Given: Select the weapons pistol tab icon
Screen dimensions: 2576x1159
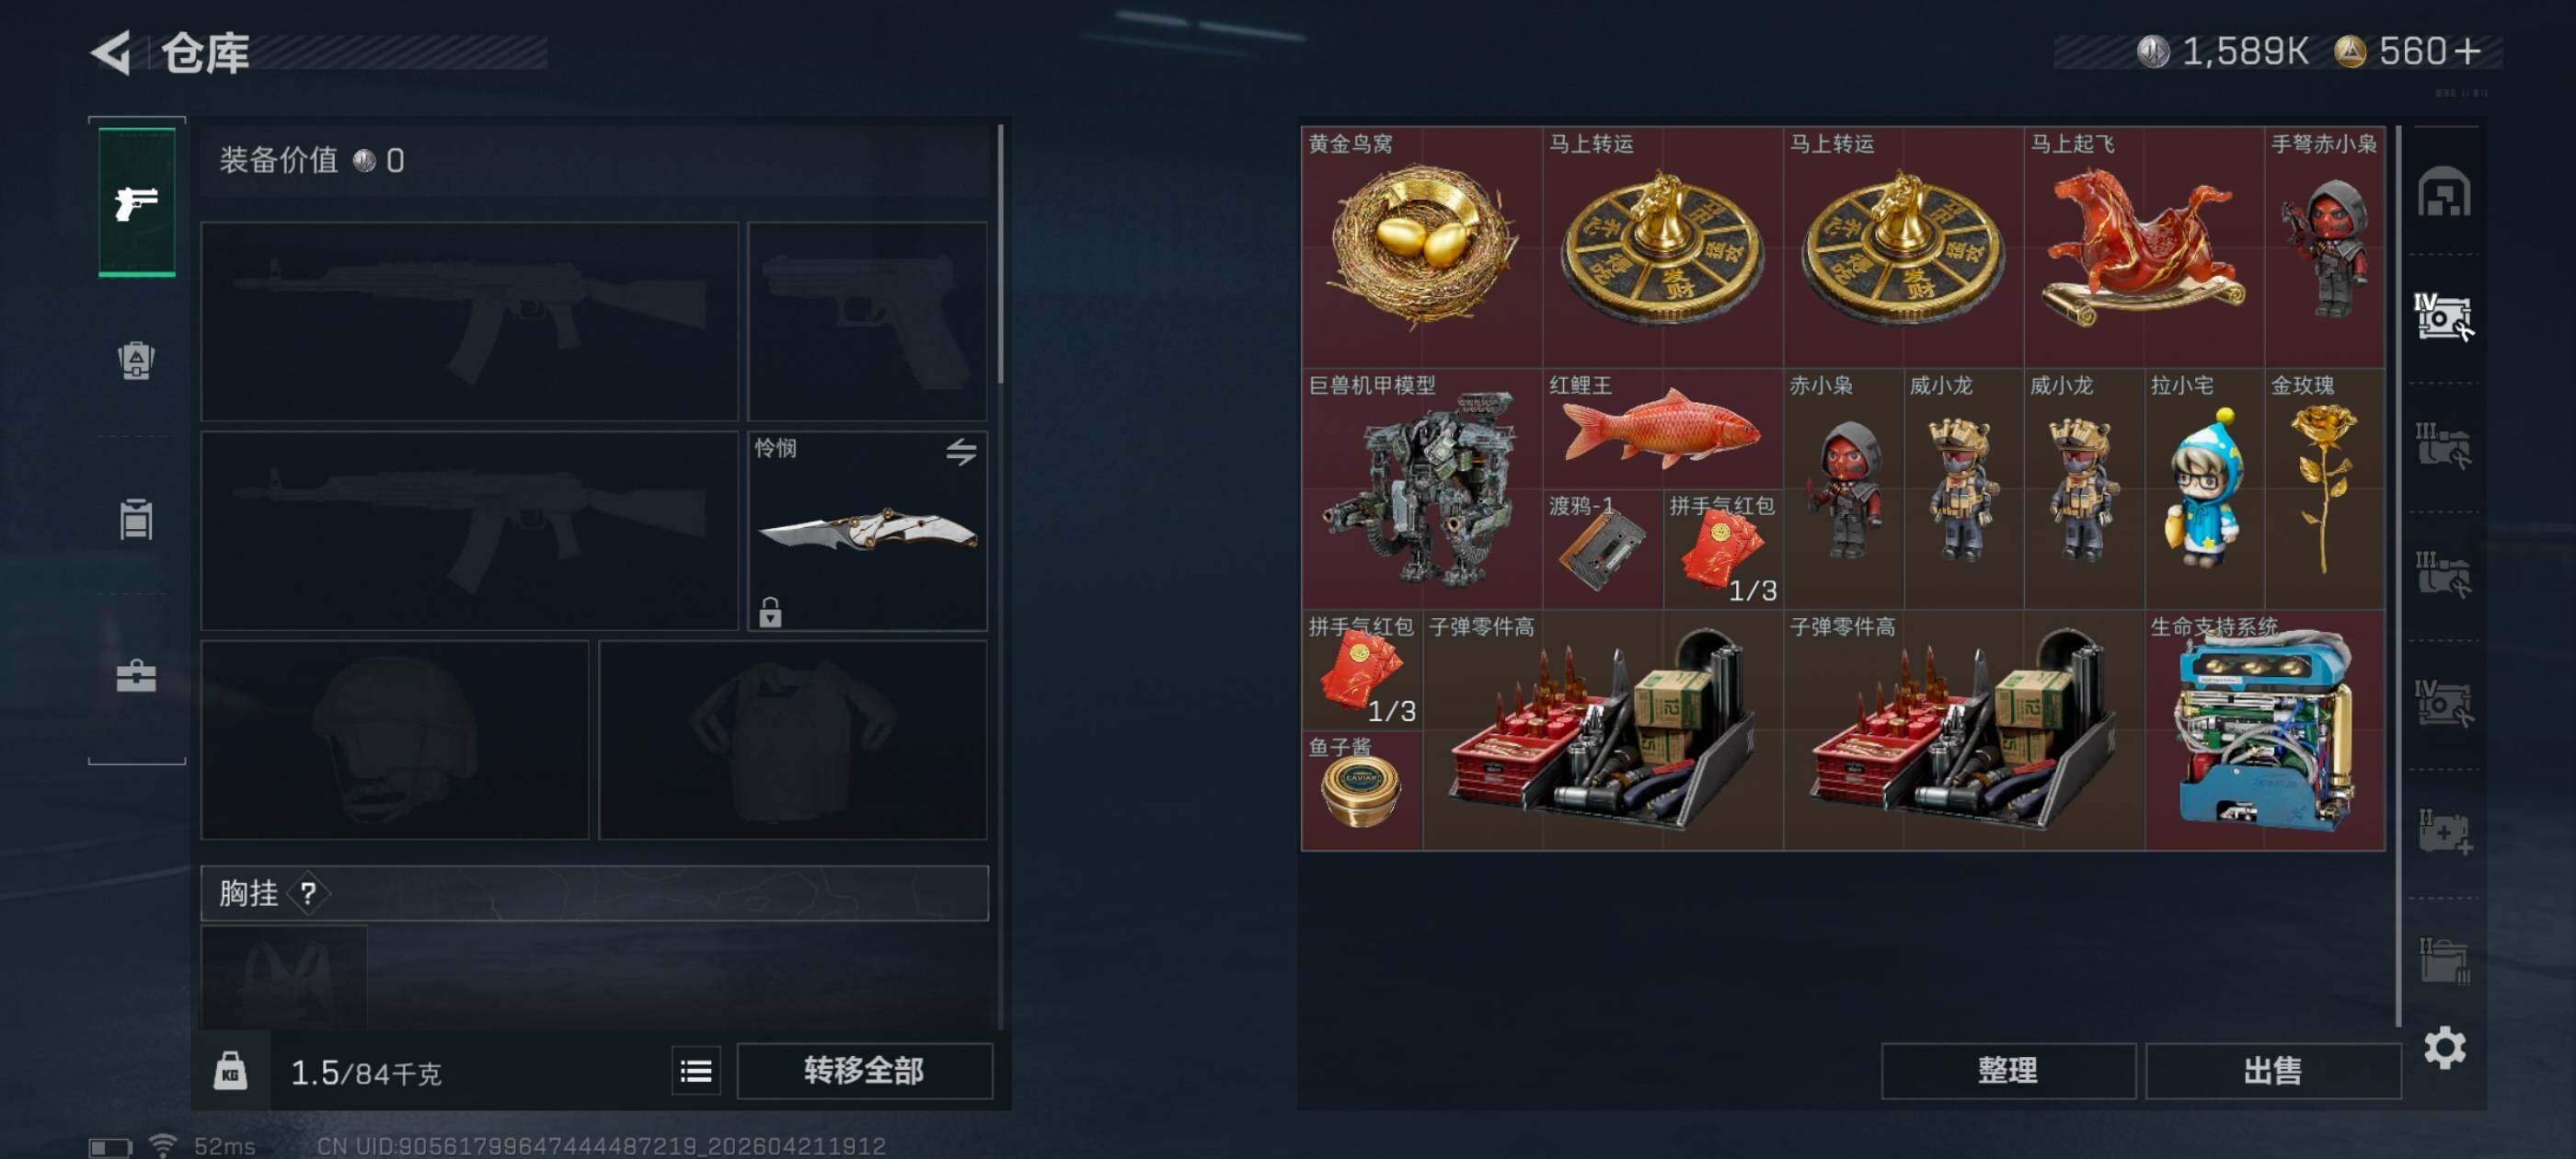Looking at the screenshot, I should (x=137, y=202).
